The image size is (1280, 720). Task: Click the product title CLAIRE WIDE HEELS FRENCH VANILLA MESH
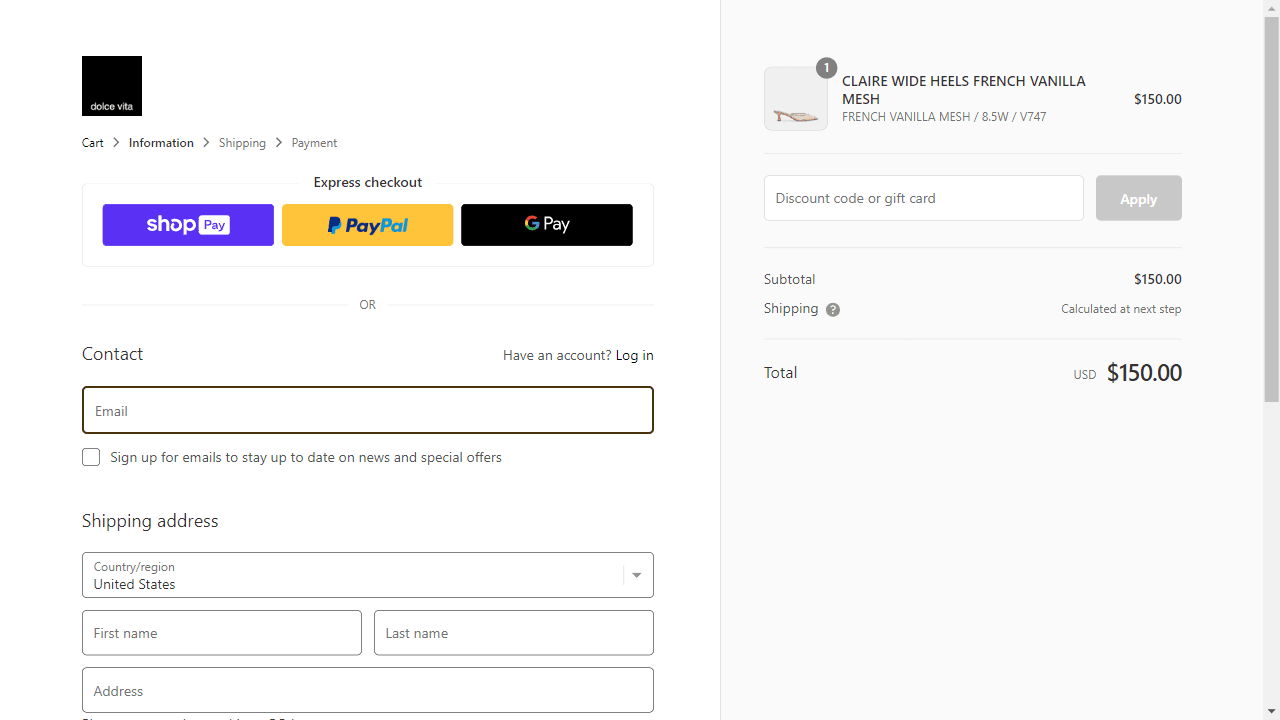tap(964, 90)
